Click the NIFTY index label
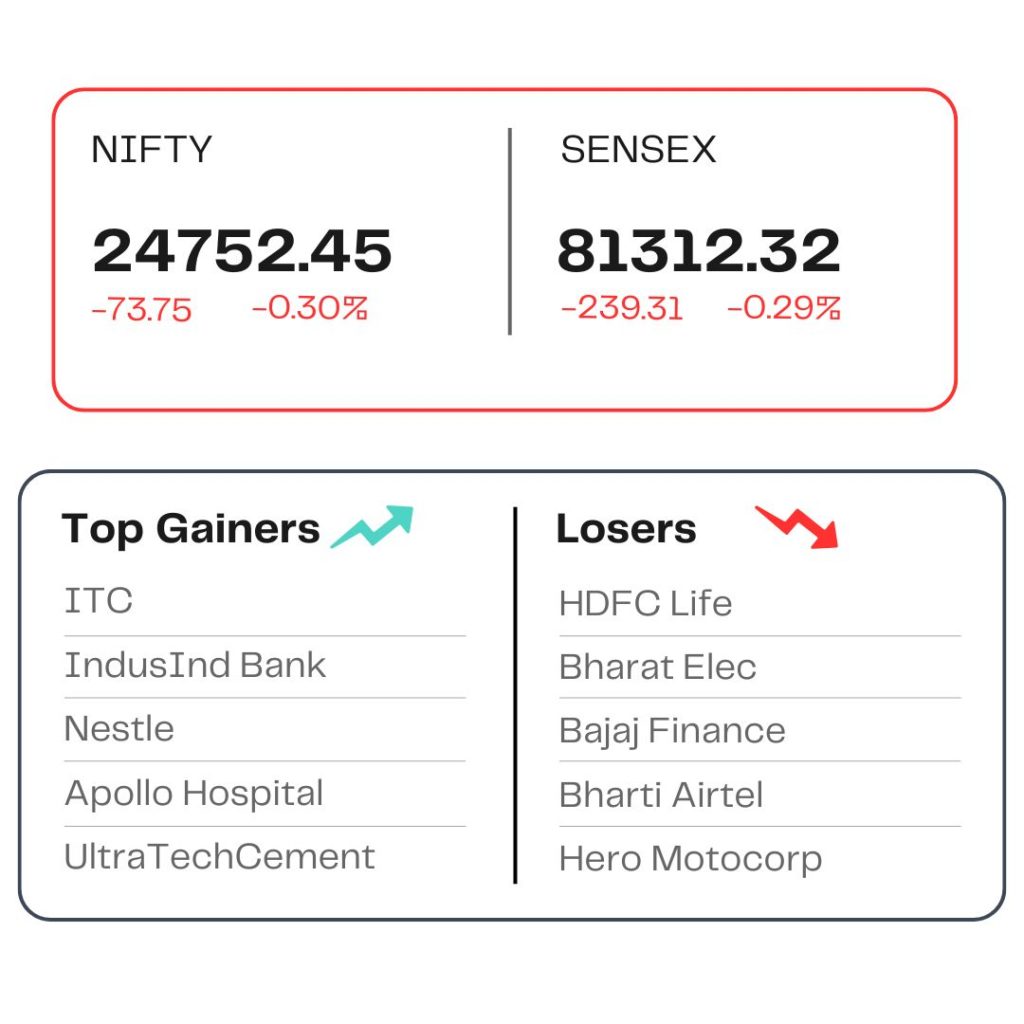The height and width of the screenshot is (1024, 1024). point(152,150)
